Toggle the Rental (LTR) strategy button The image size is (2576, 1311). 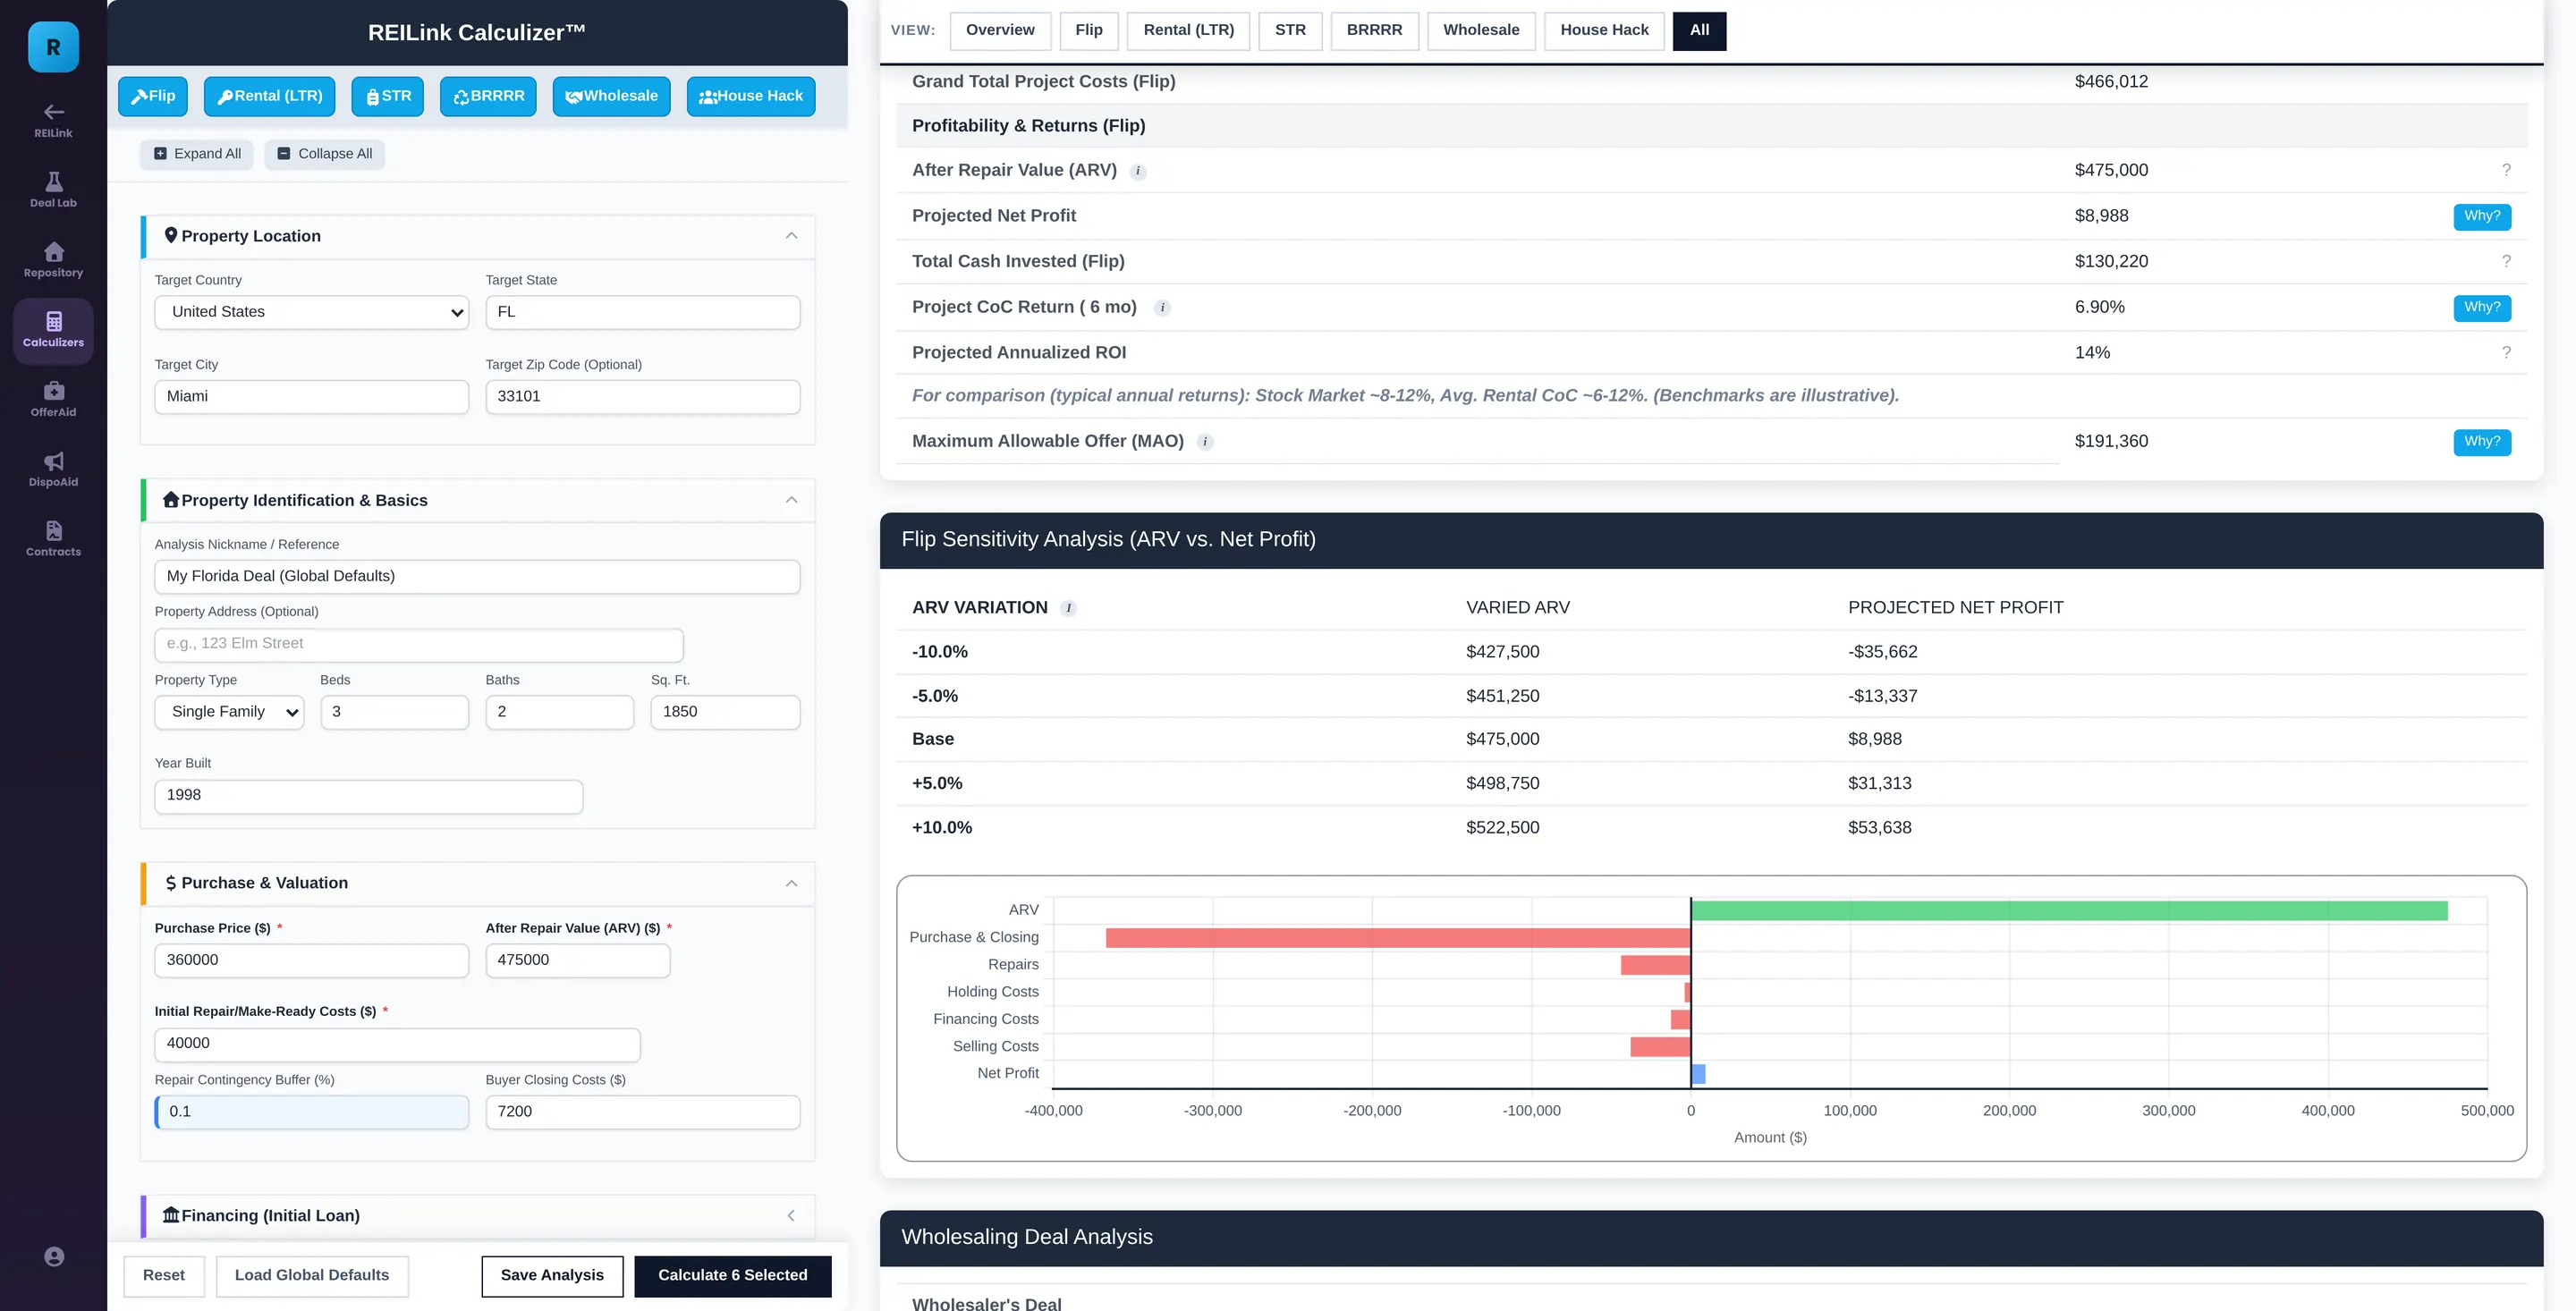click(270, 96)
